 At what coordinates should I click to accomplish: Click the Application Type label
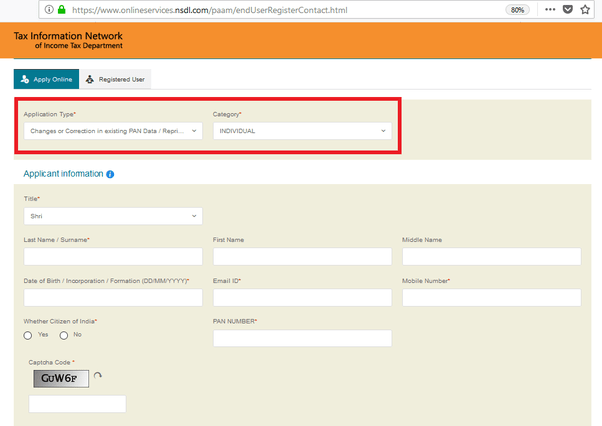click(x=50, y=114)
